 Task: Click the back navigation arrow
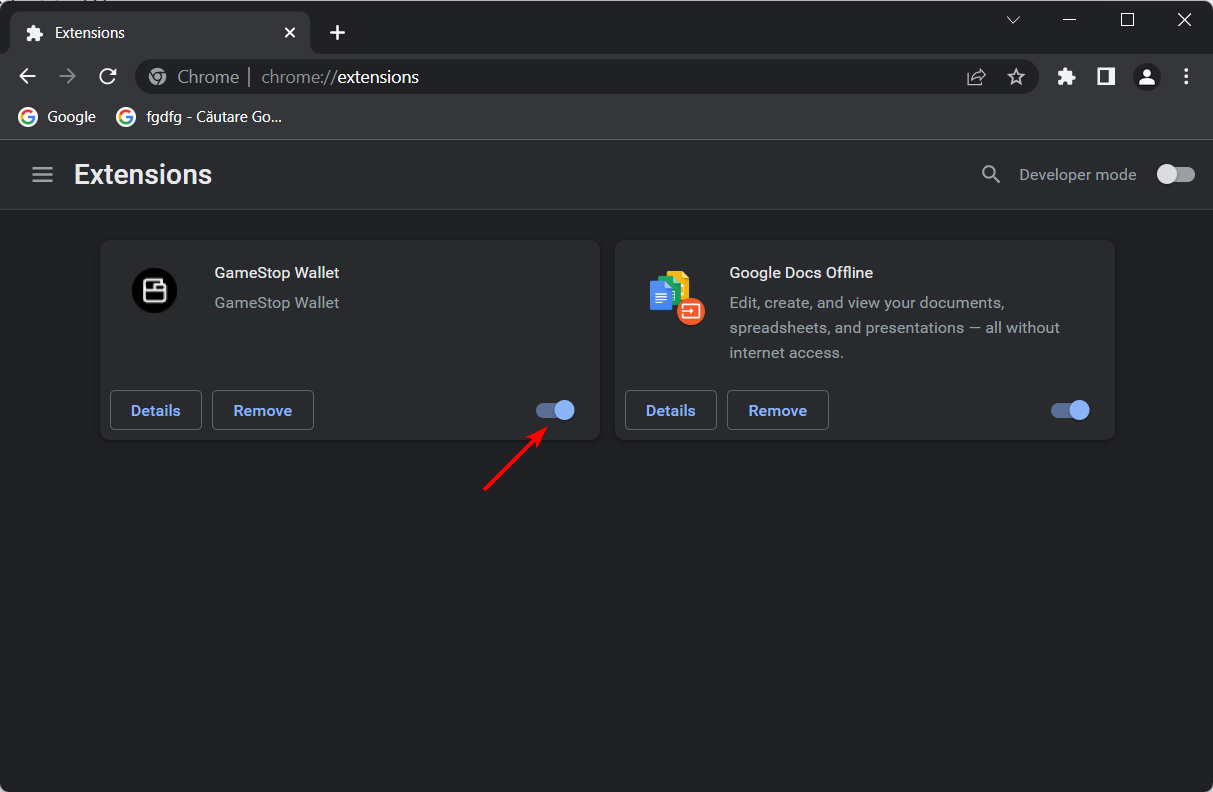coord(27,76)
